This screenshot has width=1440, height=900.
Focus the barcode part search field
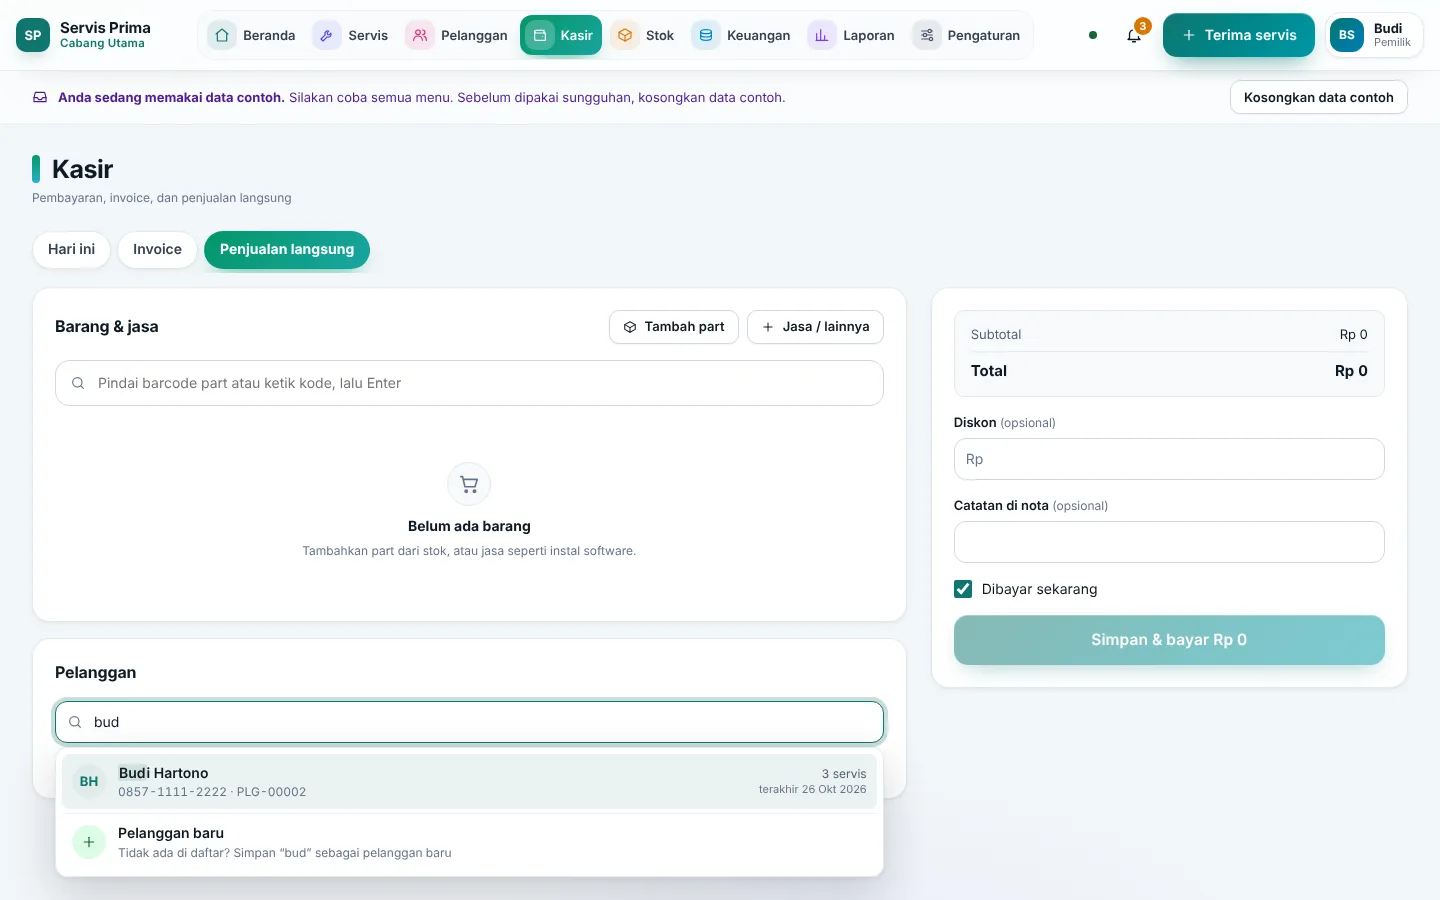tap(469, 383)
